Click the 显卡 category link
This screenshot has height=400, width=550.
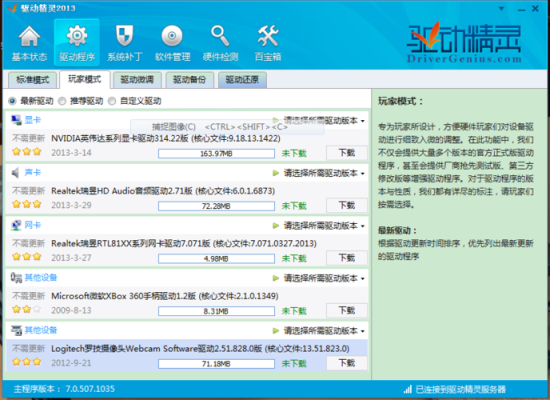click(x=33, y=120)
